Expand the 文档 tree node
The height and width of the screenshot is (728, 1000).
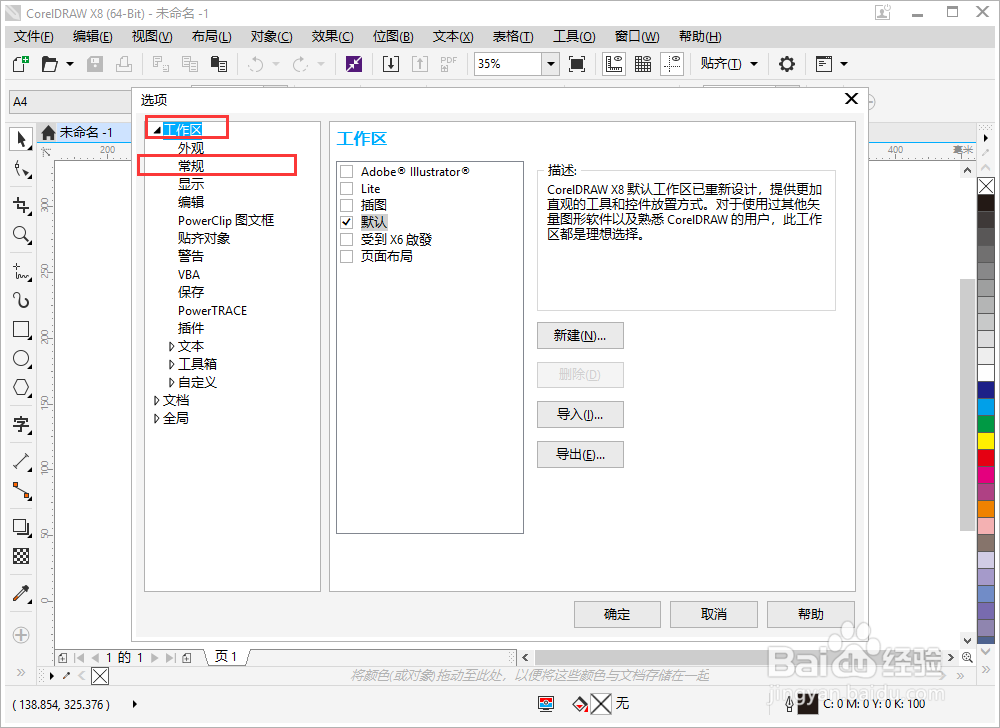click(156, 400)
